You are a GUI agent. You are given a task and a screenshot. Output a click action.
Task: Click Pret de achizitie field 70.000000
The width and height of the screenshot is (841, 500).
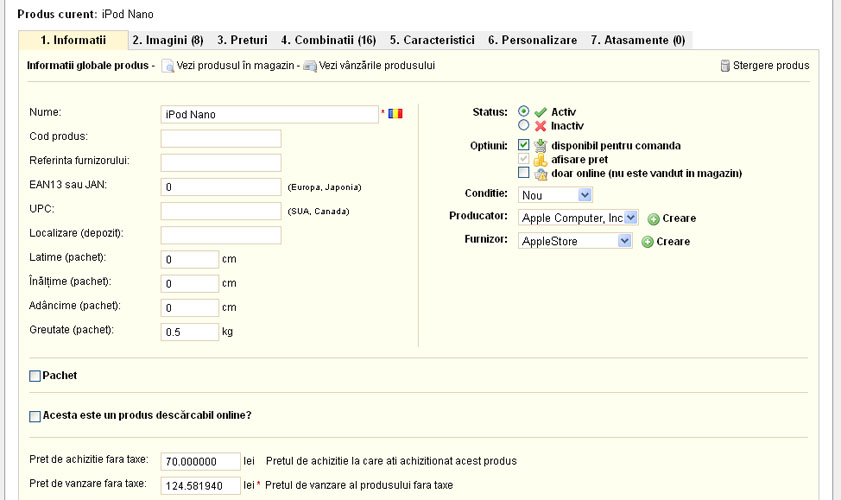(201, 461)
